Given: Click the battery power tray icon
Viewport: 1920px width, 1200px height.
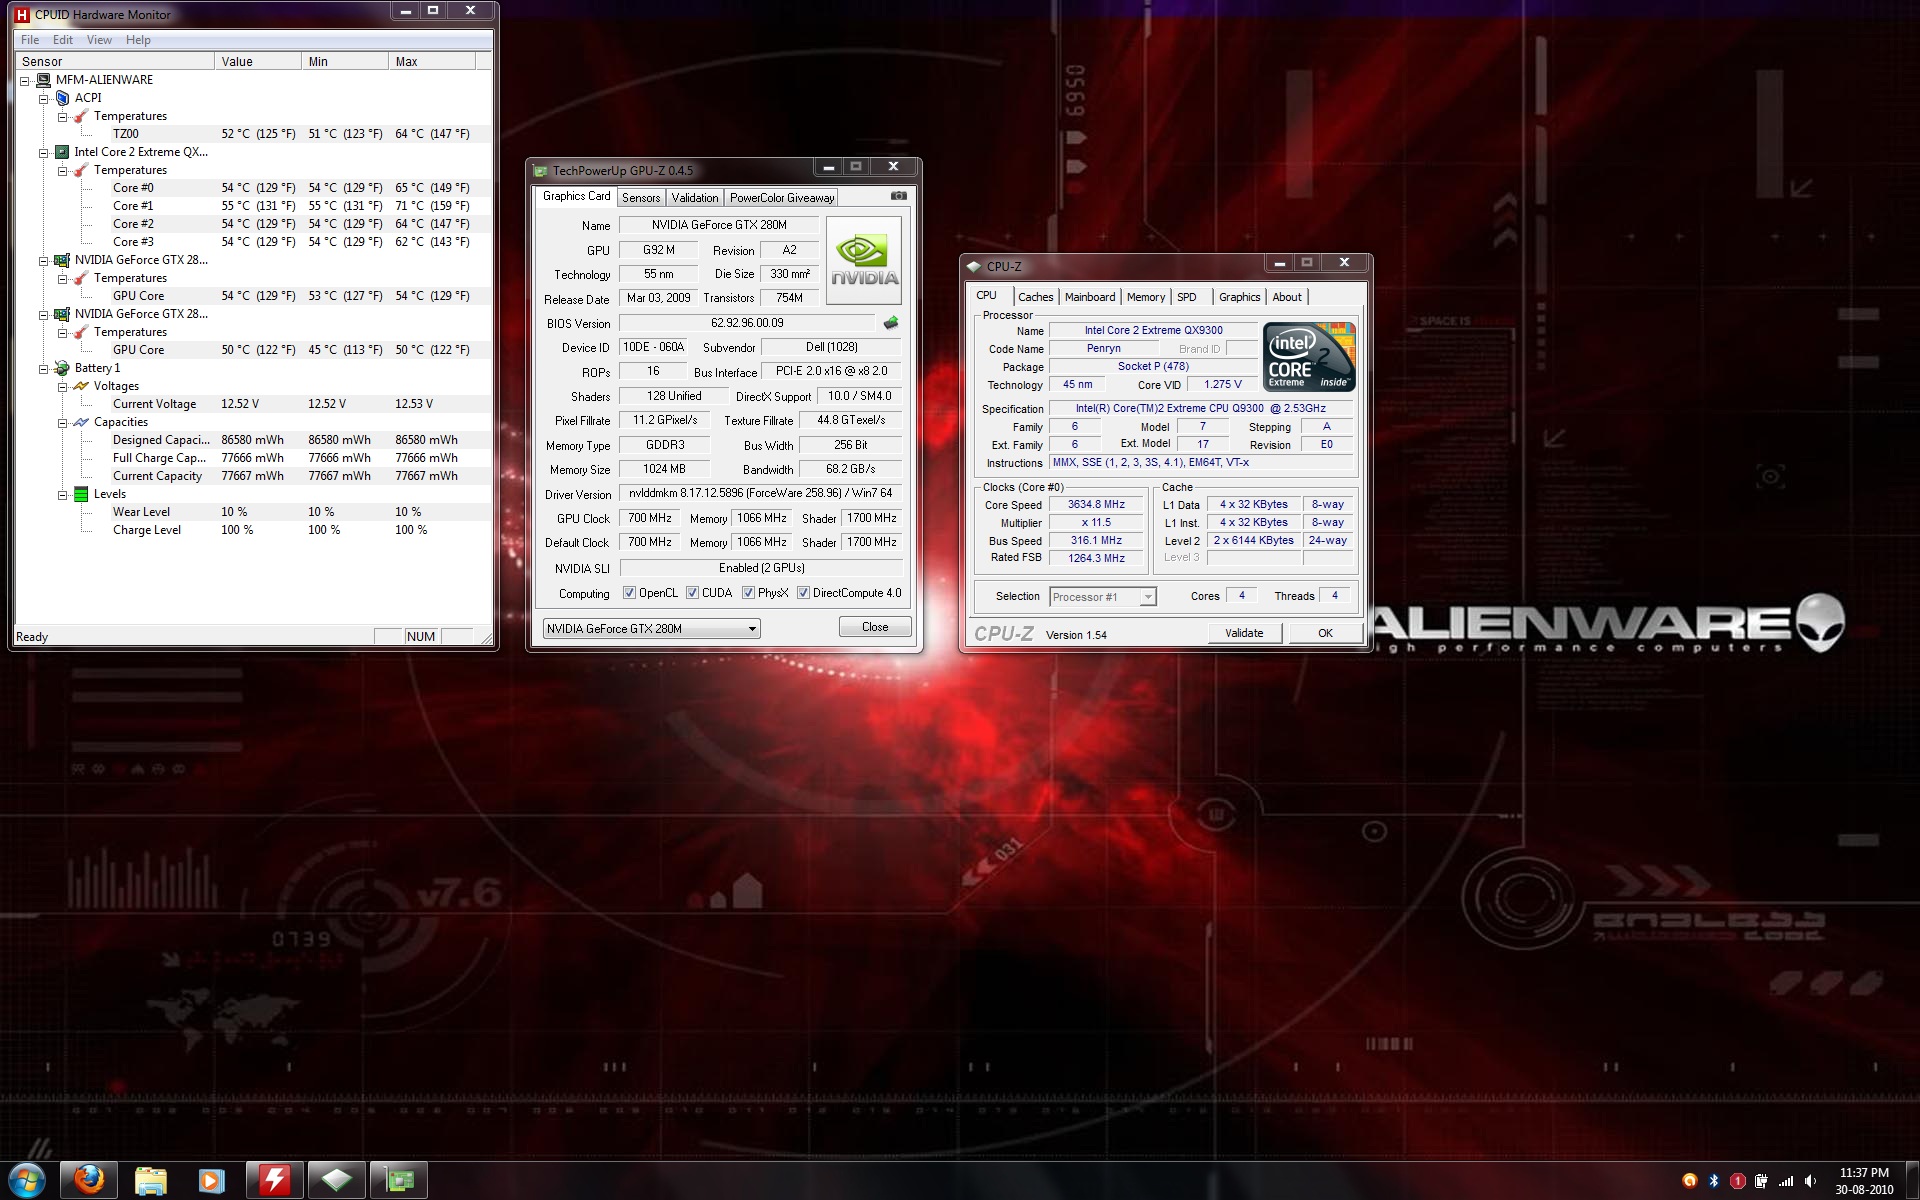Looking at the screenshot, I should (x=1761, y=1181).
